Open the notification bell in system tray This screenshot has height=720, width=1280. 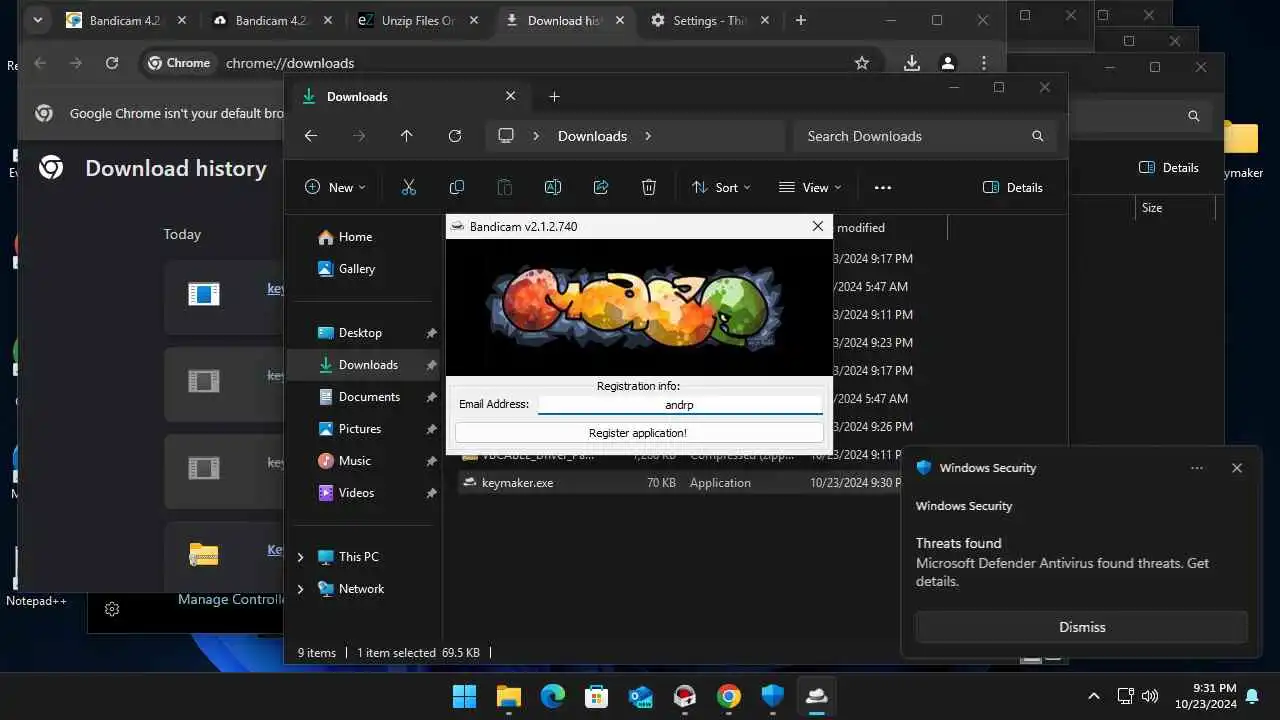point(1251,696)
